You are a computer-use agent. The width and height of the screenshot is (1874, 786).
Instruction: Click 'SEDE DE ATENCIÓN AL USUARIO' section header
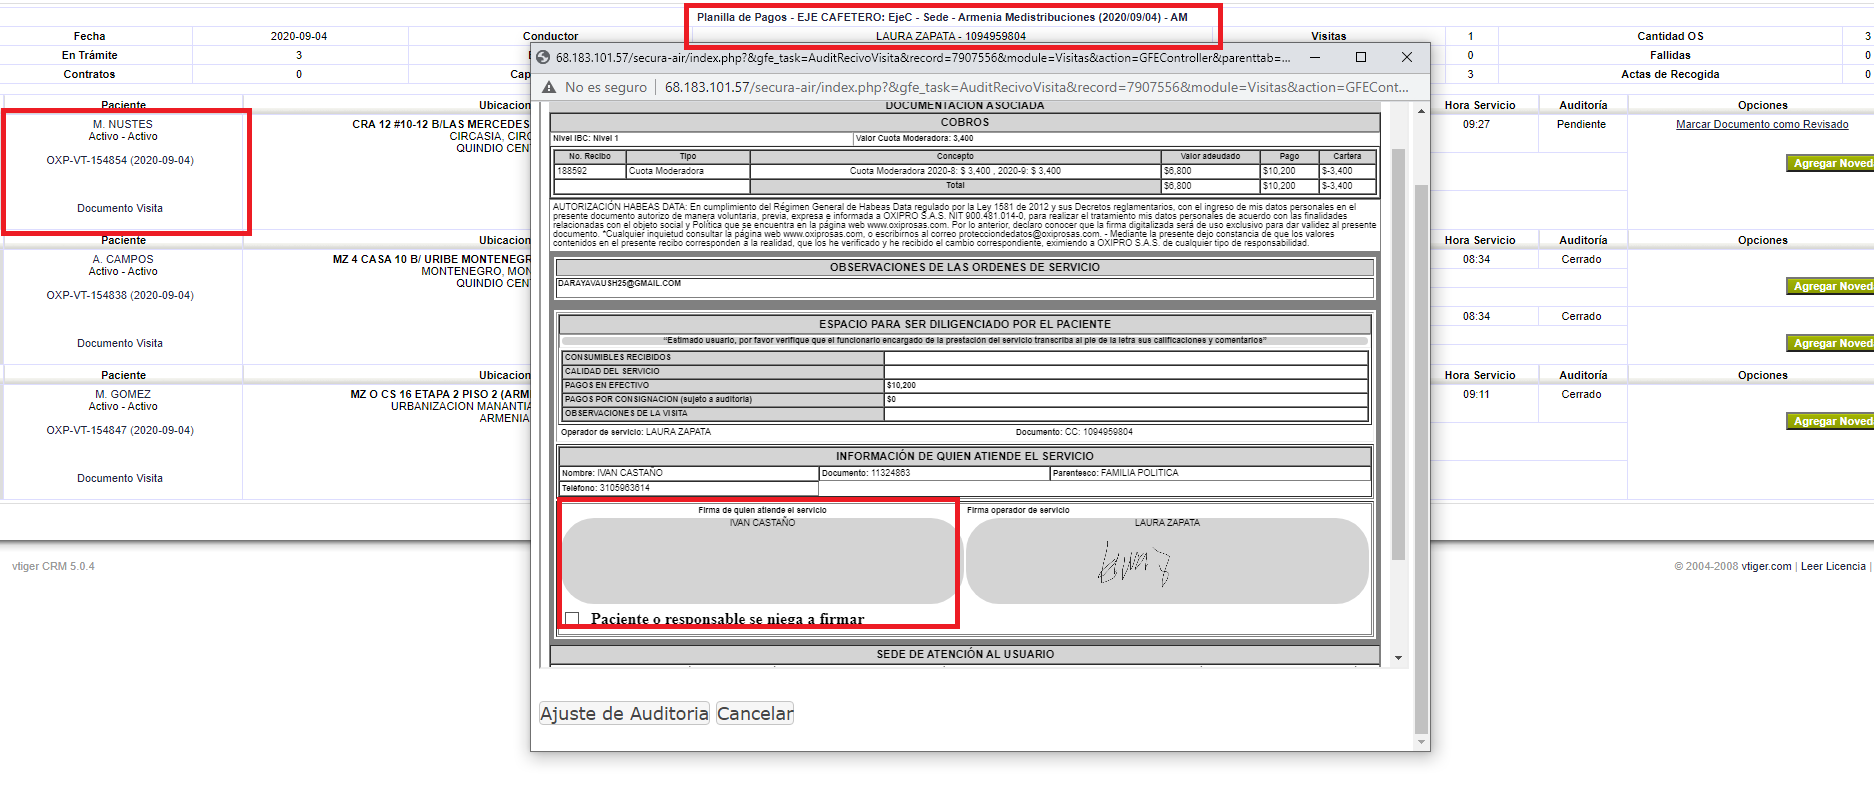pyautogui.click(x=965, y=654)
